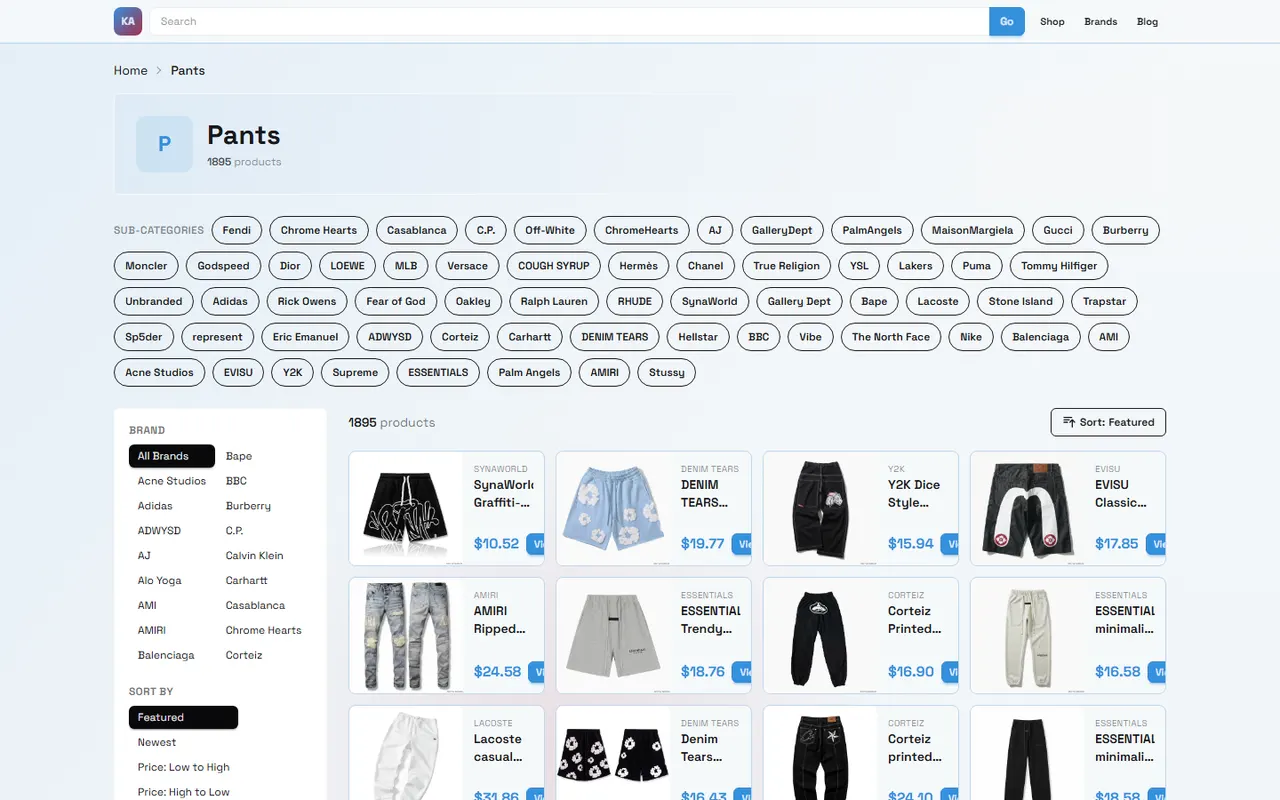
Task: Click the View button for $10.52 item
Action: 535,544
